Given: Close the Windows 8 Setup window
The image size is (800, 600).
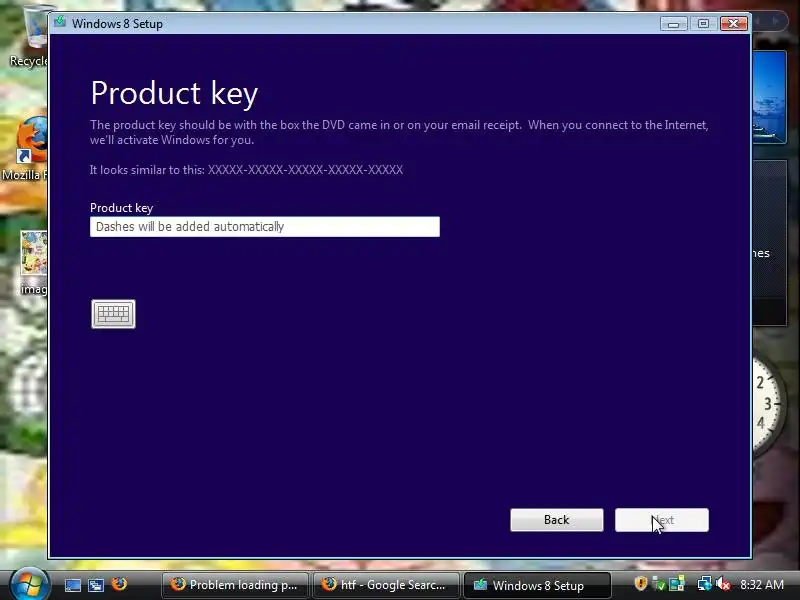Looking at the screenshot, I should (734, 24).
